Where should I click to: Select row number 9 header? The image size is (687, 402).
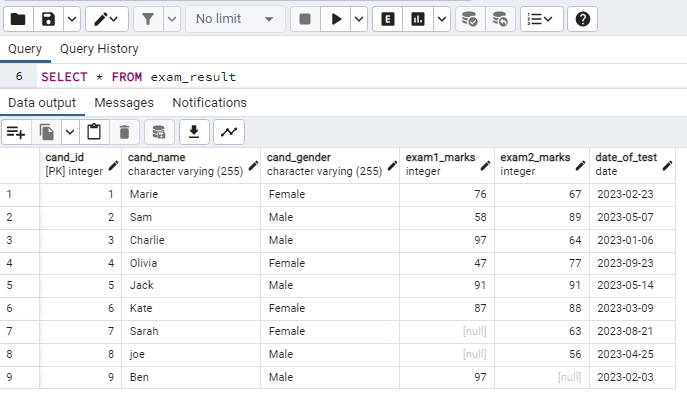click(x=20, y=377)
